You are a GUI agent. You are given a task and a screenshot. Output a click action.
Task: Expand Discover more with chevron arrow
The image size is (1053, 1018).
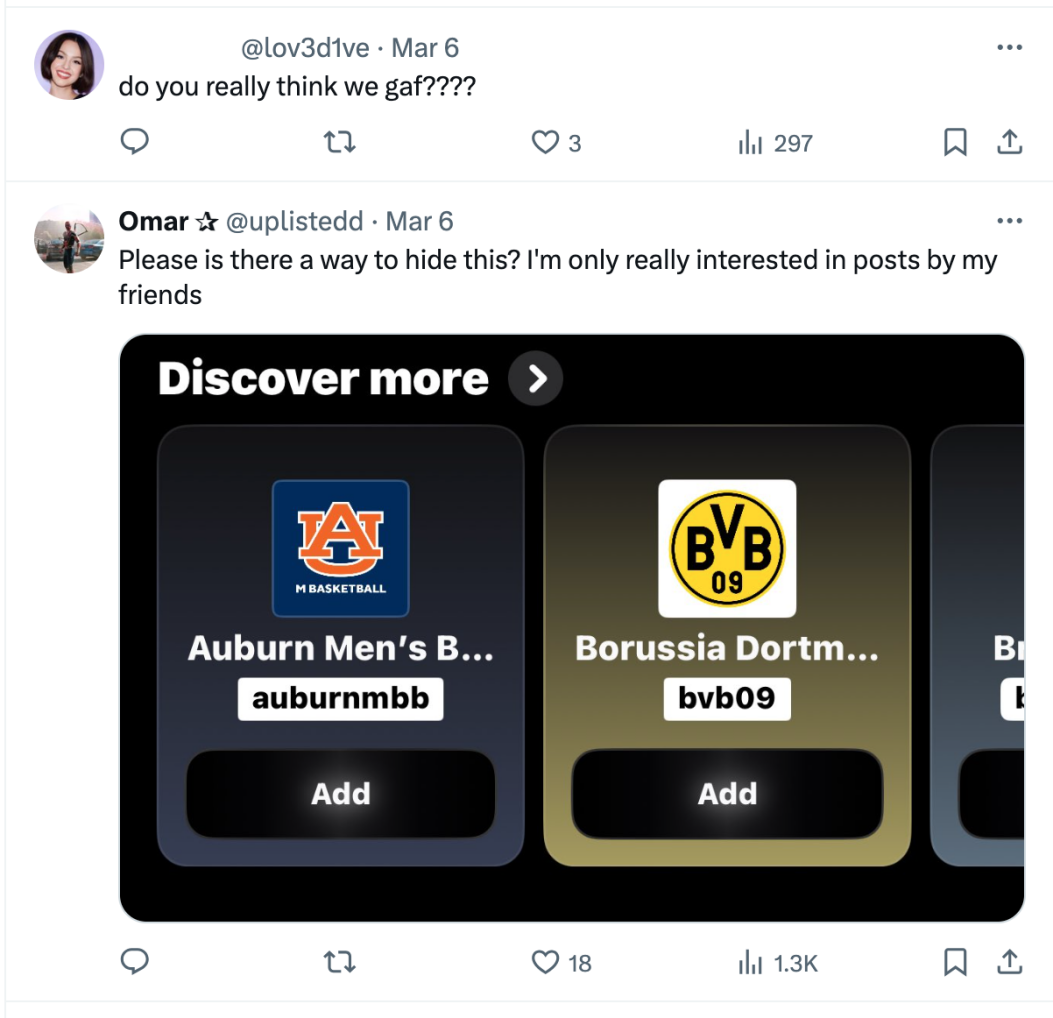click(536, 379)
